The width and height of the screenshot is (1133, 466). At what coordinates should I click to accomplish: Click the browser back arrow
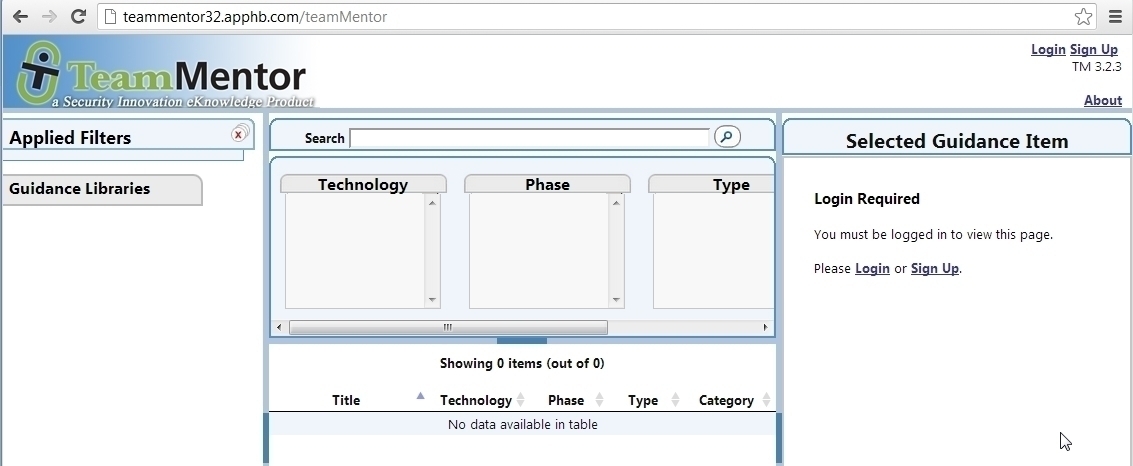tap(20, 17)
